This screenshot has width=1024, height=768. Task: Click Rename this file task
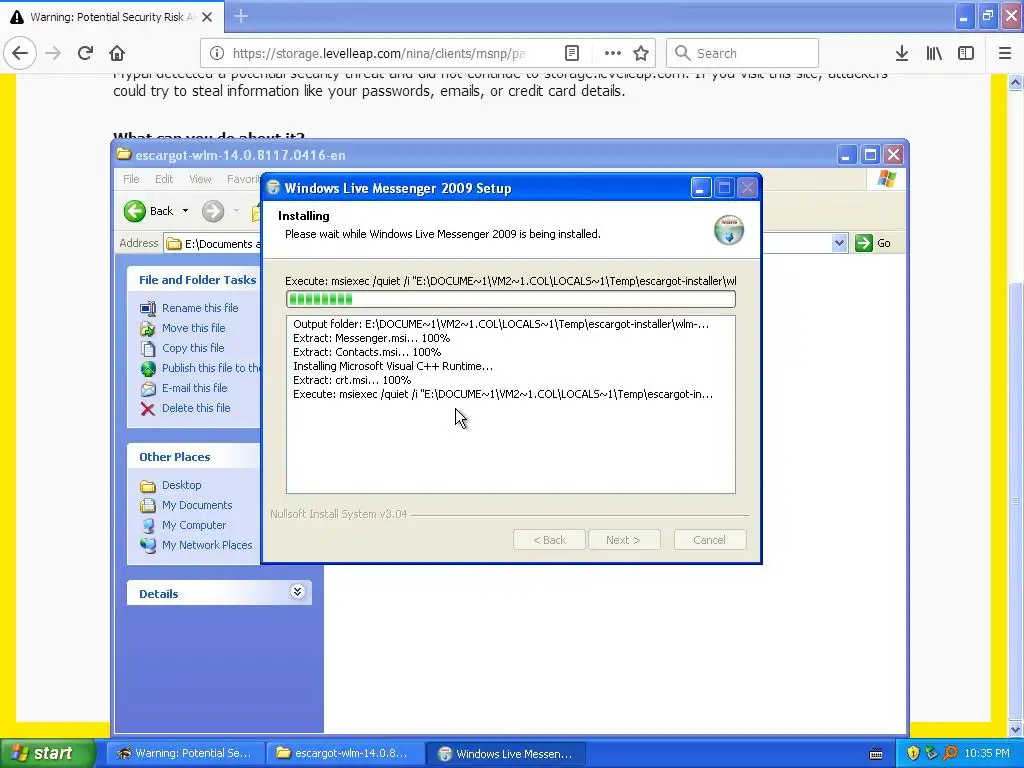tap(200, 308)
